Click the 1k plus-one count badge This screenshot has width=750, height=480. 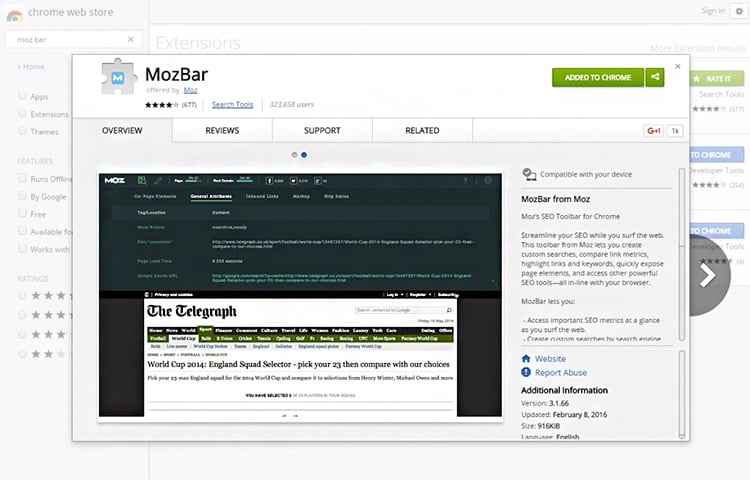point(675,131)
